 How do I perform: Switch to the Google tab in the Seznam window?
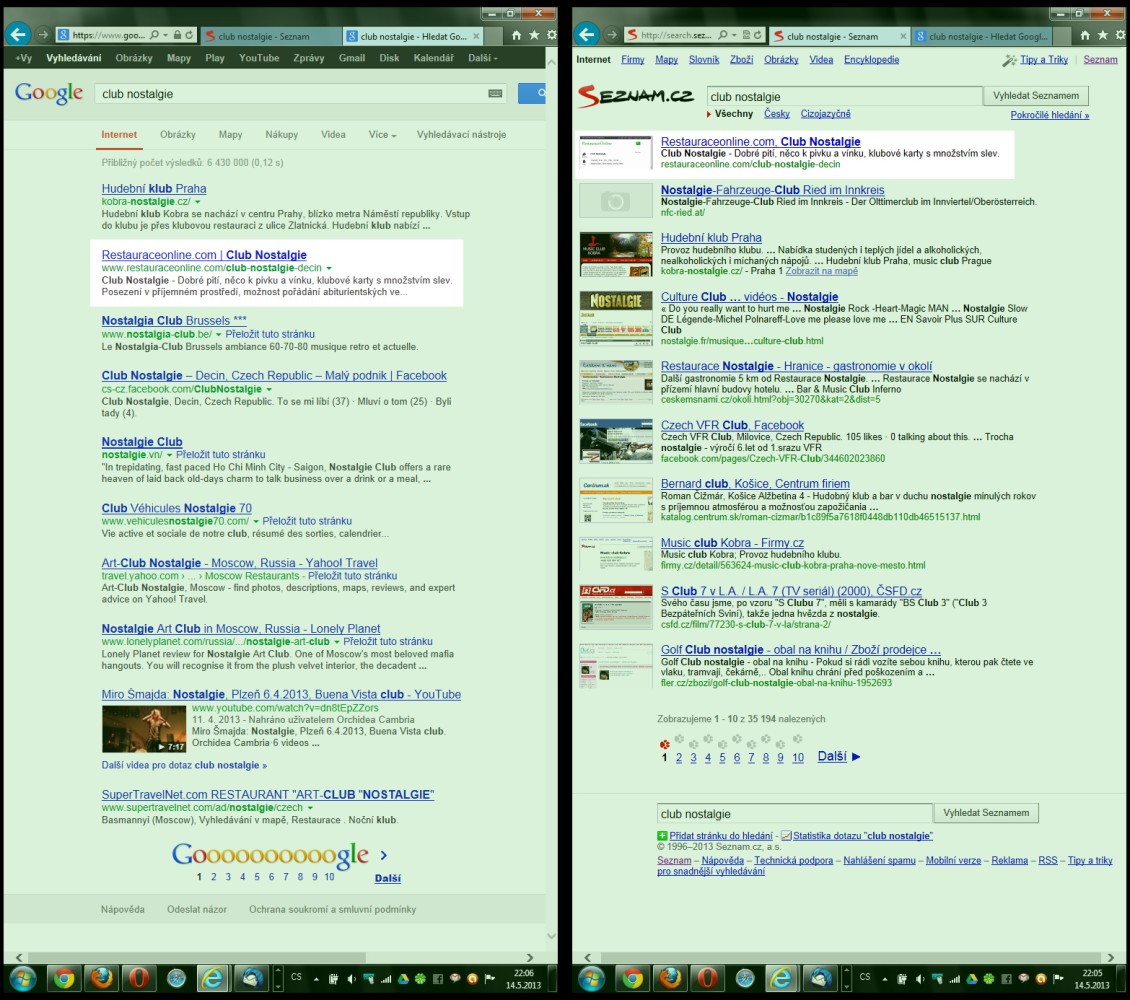pos(982,36)
